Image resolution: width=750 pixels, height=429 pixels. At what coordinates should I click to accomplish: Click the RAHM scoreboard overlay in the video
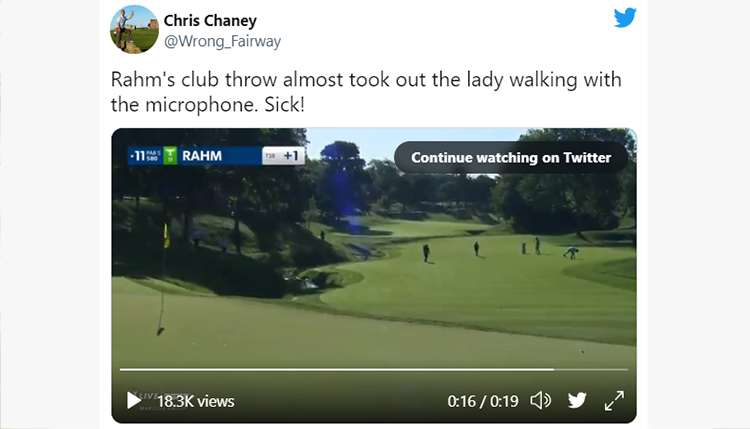tap(216, 155)
